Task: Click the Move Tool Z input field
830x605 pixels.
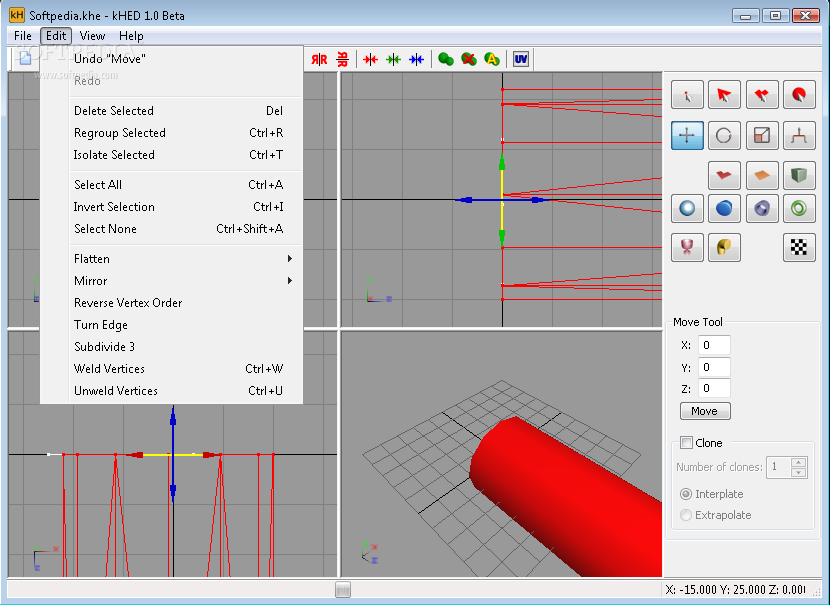Action: pyautogui.click(x=714, y=388)
